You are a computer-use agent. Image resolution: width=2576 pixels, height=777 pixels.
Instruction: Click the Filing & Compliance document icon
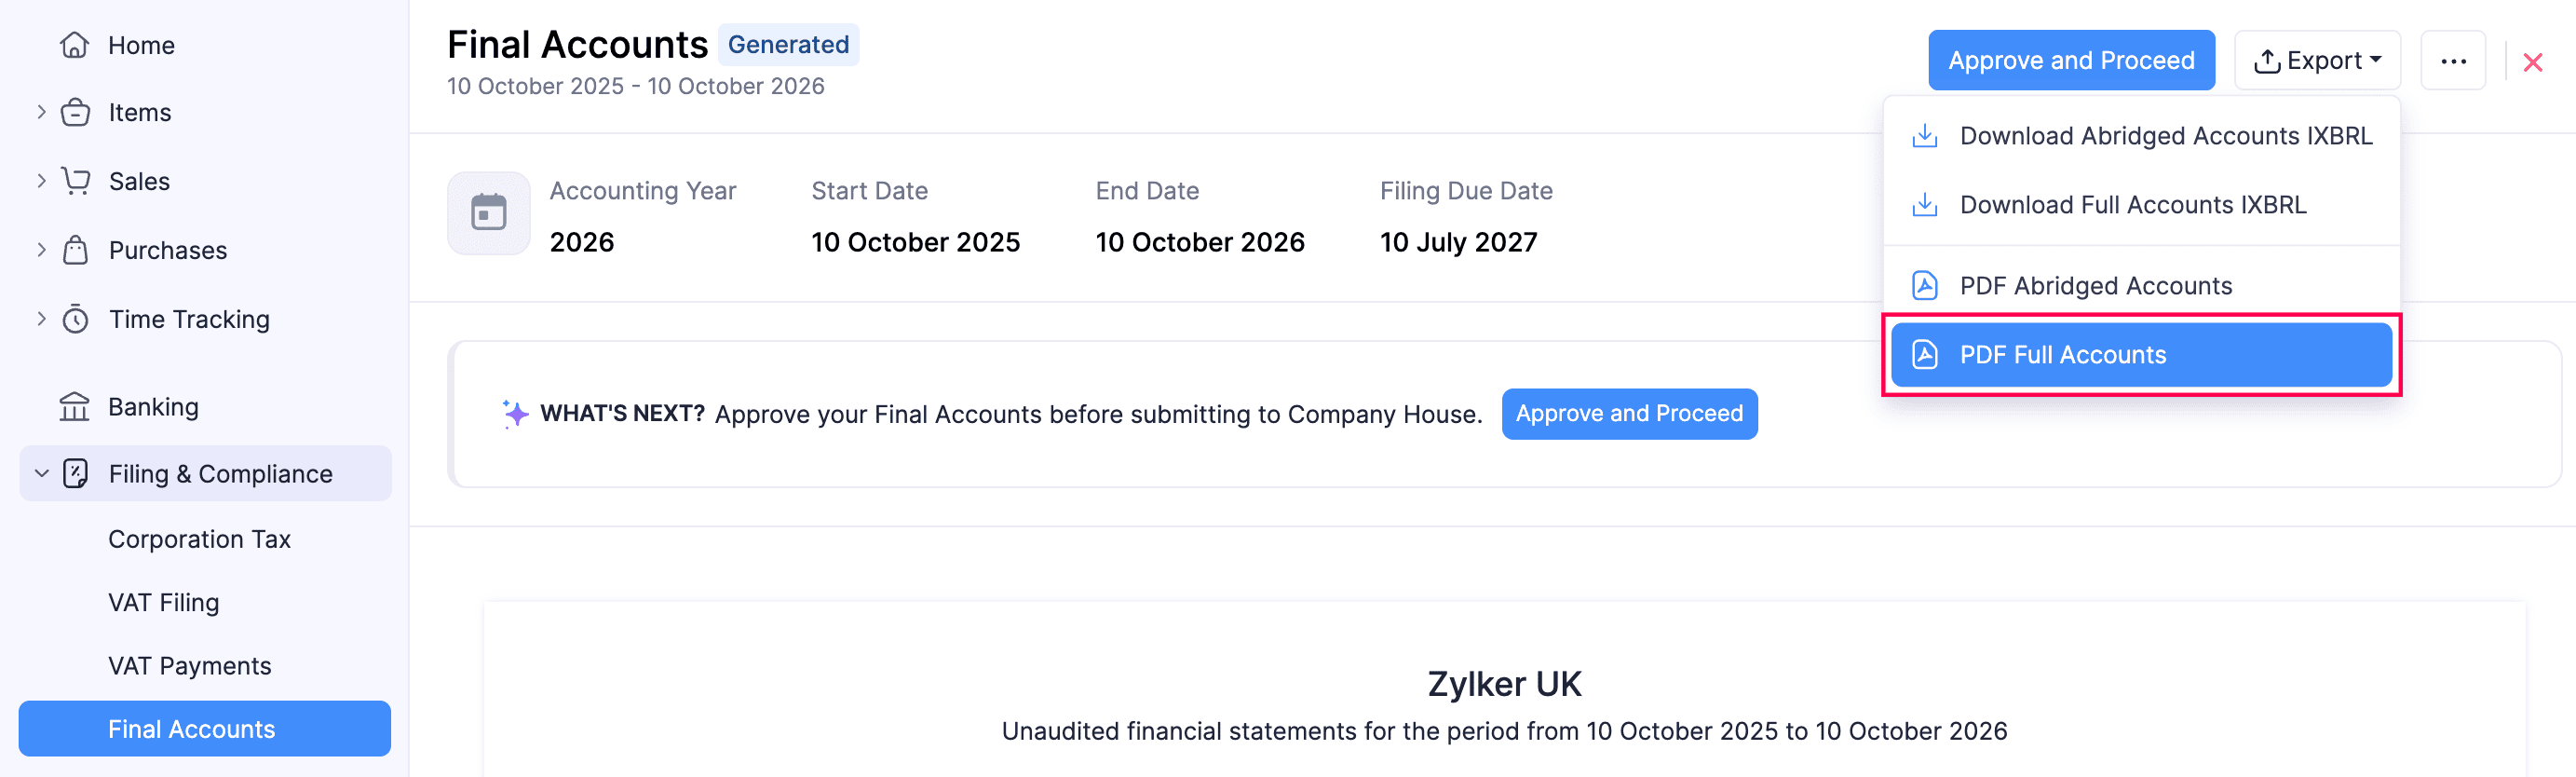tap(75, 473)
